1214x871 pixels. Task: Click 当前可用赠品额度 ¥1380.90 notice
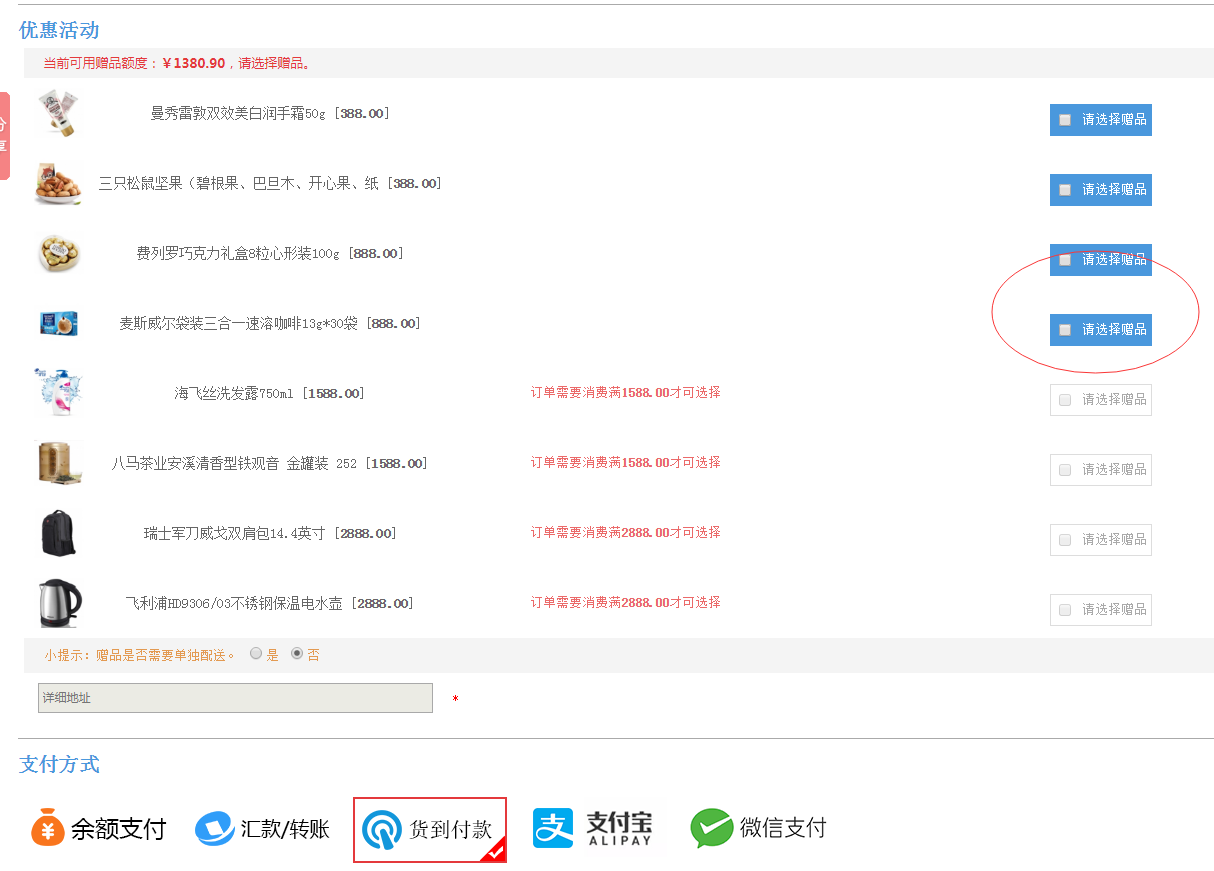coord(178,63)
